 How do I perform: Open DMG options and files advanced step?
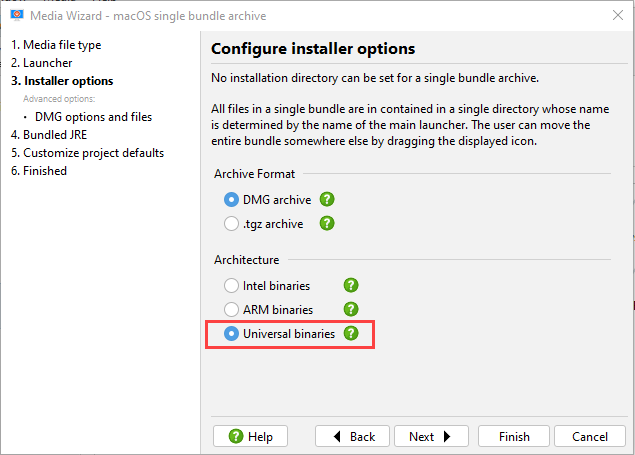point(93,117)
